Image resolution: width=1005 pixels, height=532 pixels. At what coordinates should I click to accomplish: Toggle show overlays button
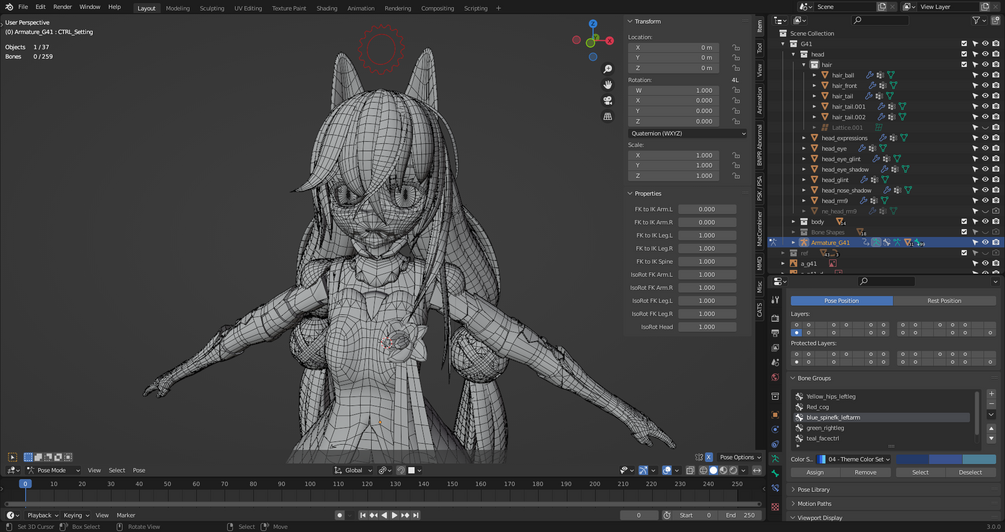pos(667,470)
